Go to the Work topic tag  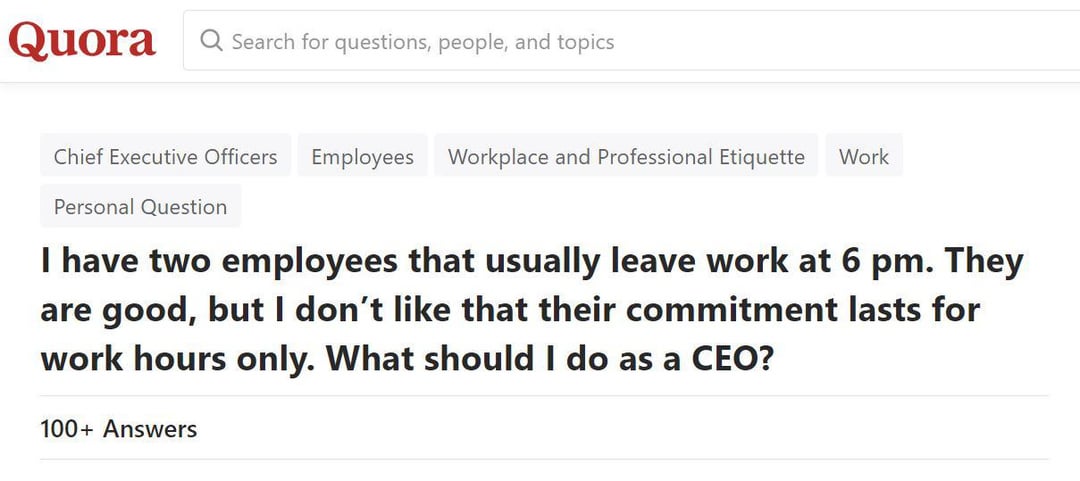pyautogui.click(x=864, y=157)
